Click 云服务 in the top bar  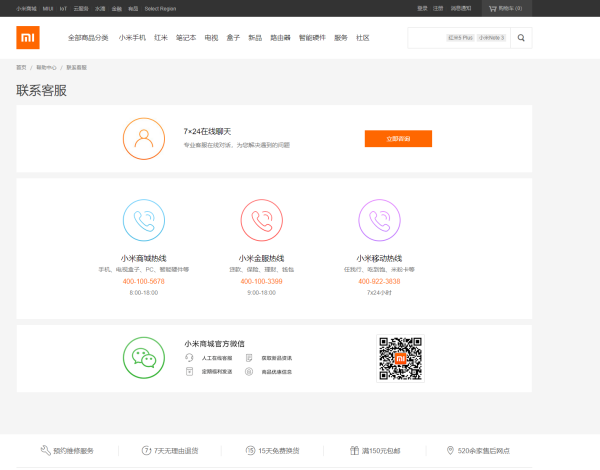[x=81, y=8]
